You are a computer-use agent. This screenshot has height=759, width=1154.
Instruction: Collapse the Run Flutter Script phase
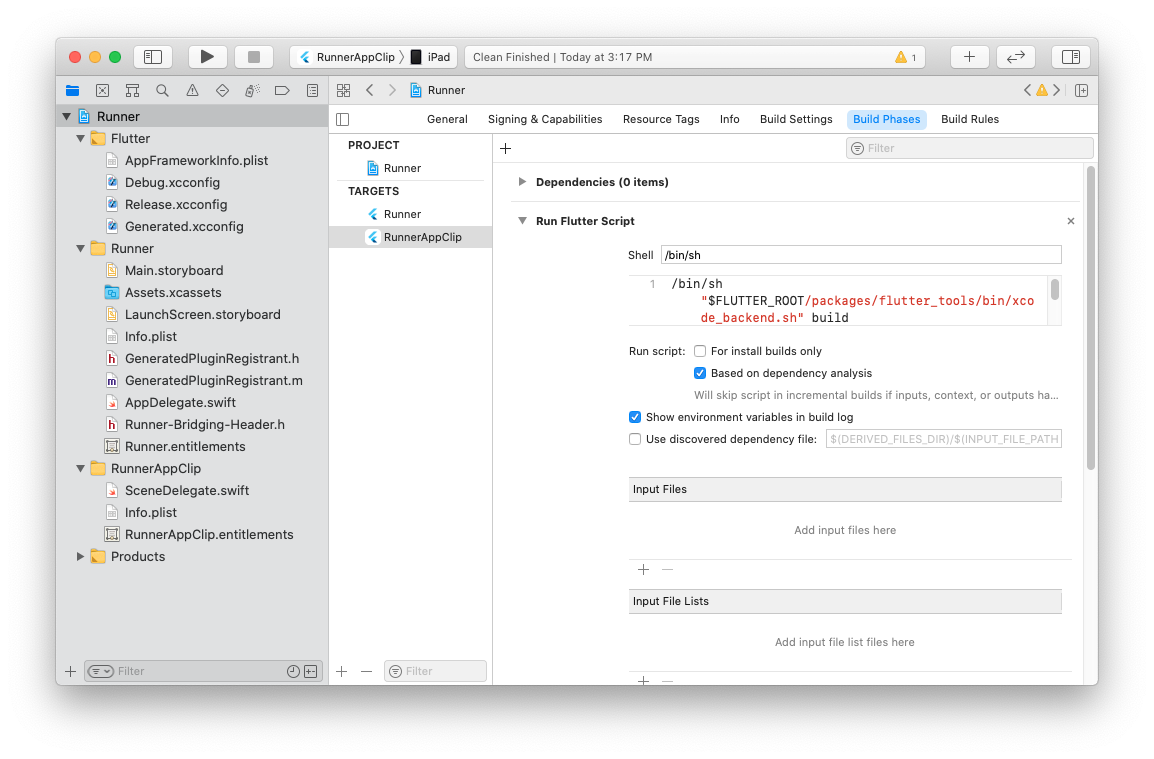[x=522, y=221]
